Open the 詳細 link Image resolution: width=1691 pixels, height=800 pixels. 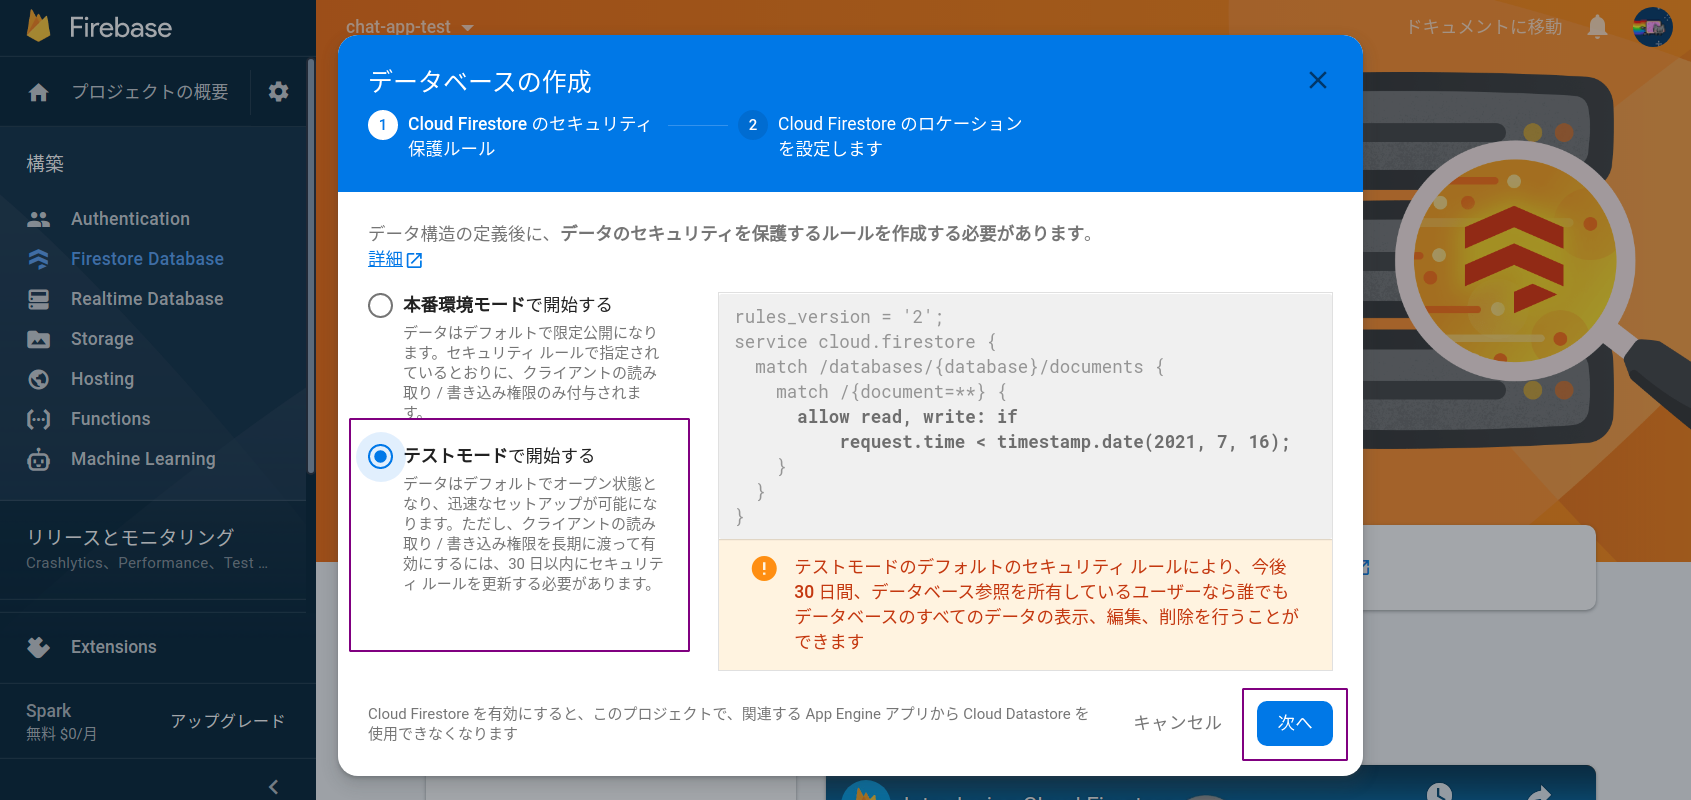point(385,259)
